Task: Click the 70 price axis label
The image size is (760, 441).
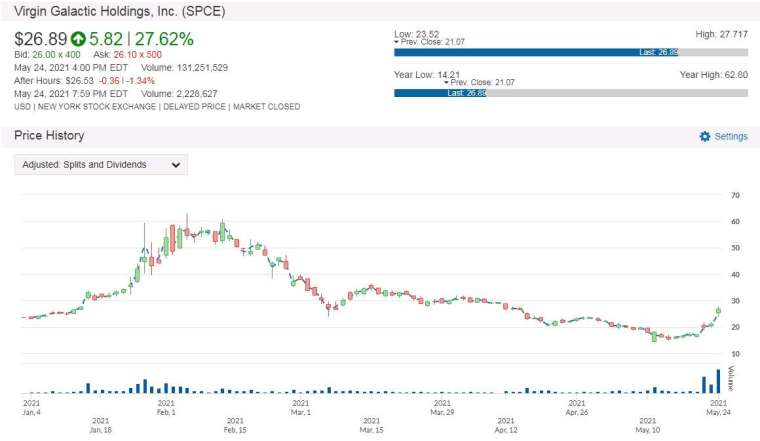Action: click(x=735, y=195)
